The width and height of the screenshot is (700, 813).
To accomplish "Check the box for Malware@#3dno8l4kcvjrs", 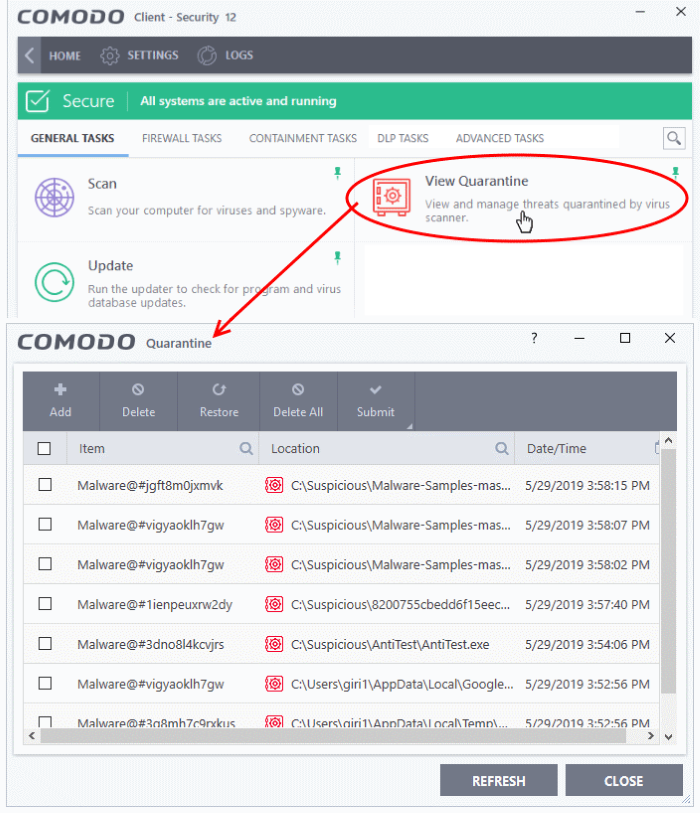I will (x=45, y=643).
